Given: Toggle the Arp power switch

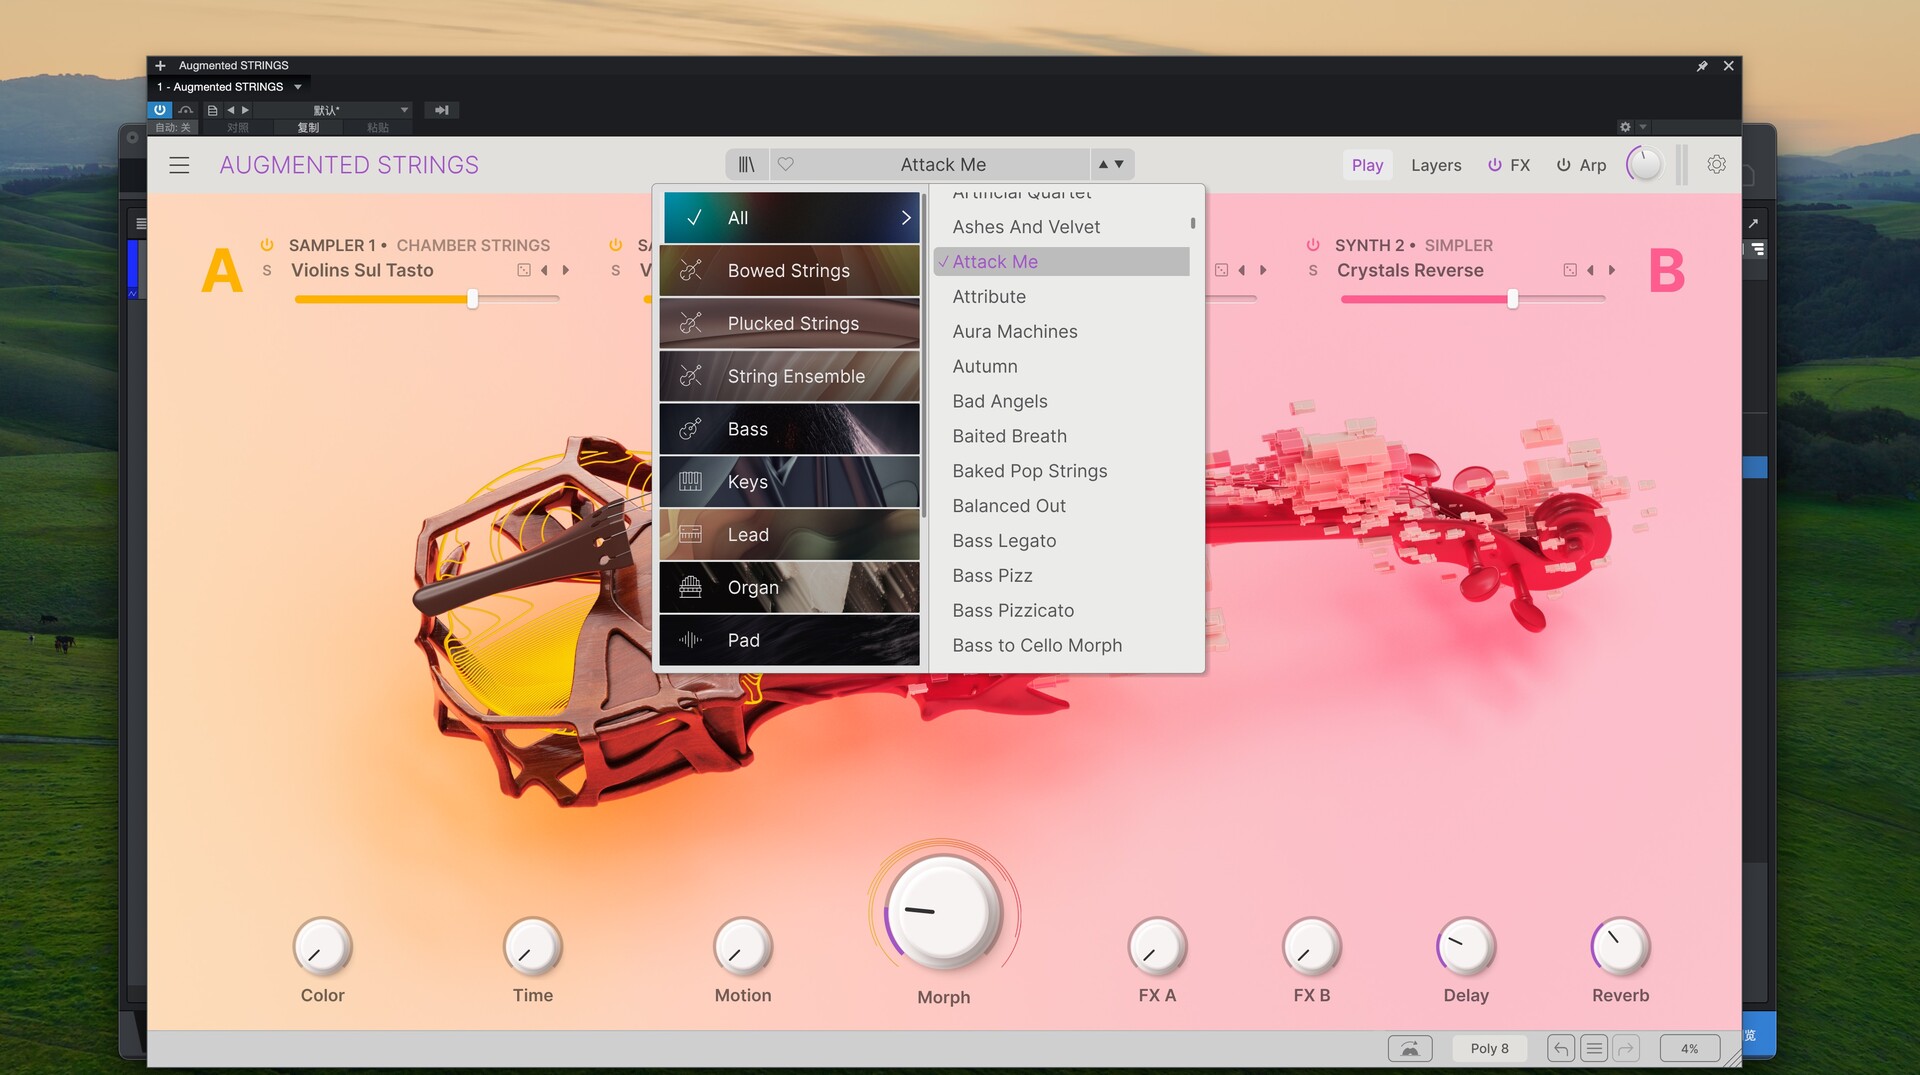Looking at the screenshot, I should (1563, 165).
